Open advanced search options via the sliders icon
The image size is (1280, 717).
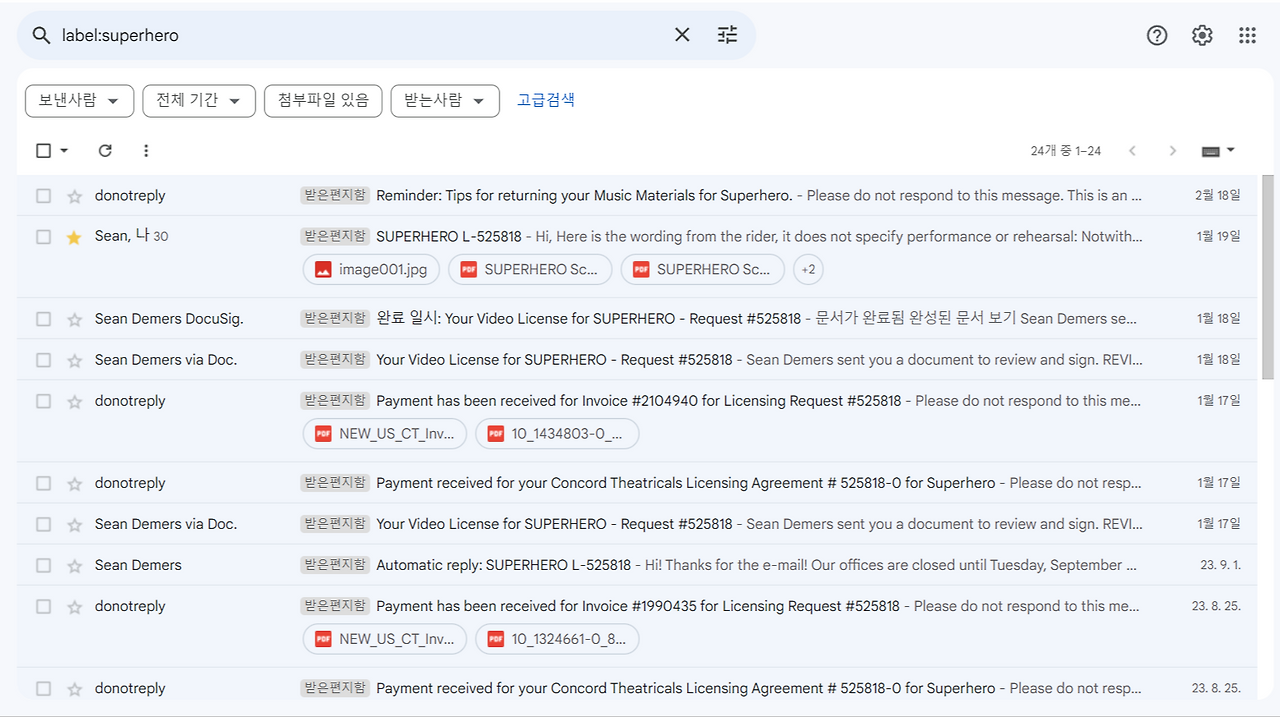[x=727, y=34]
